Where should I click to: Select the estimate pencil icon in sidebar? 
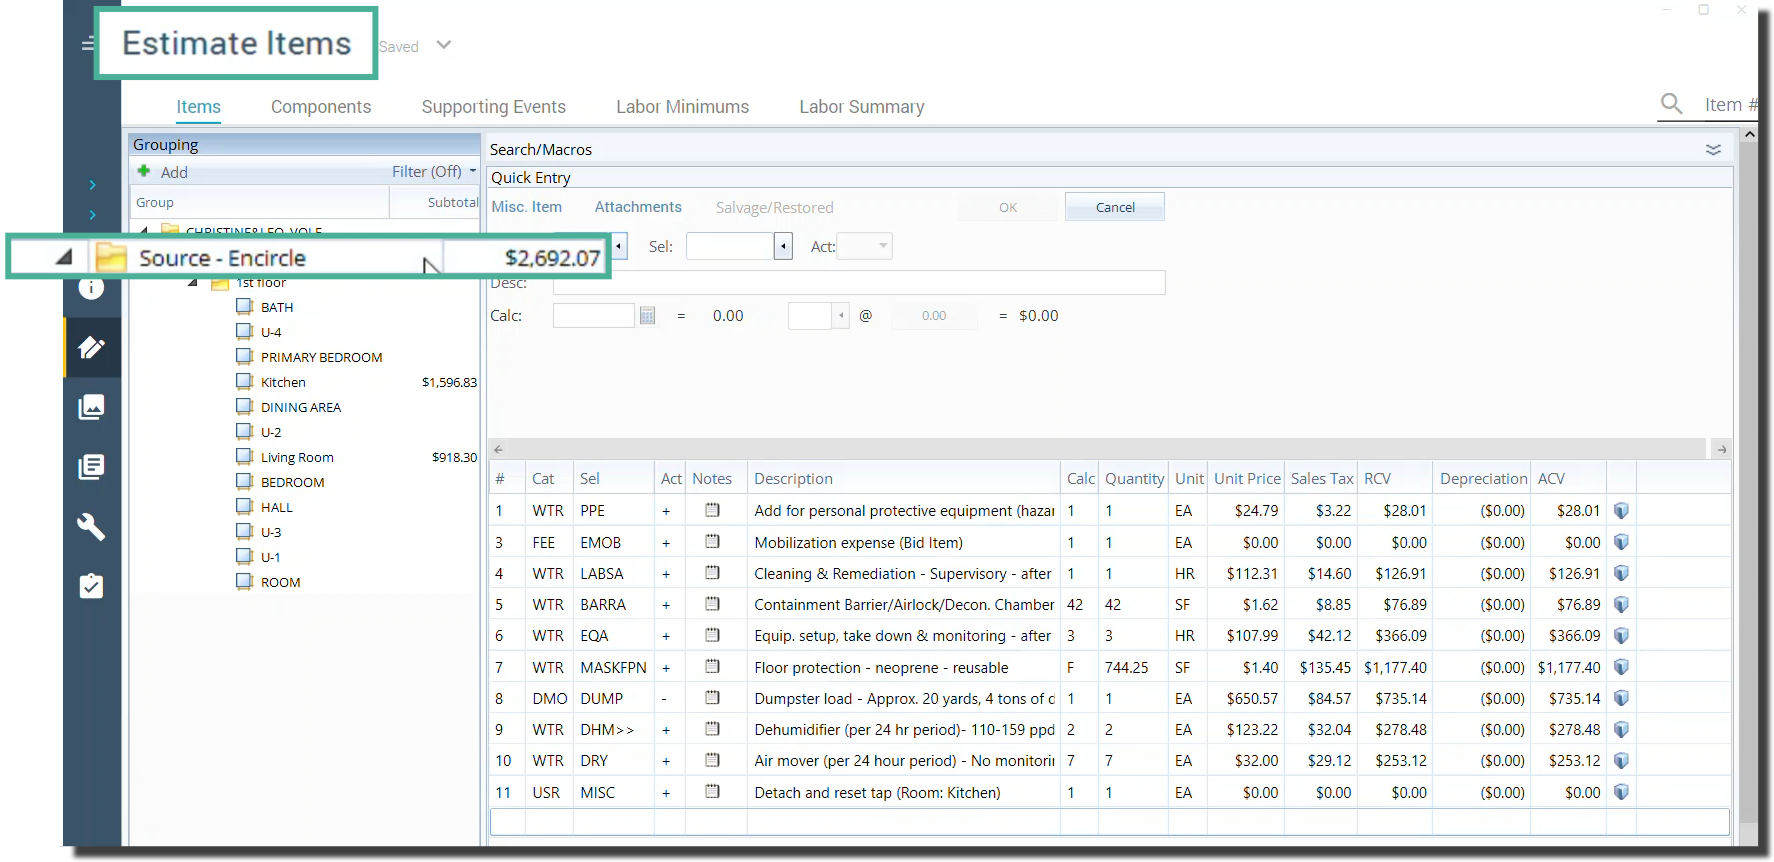[x=91, y=347]
